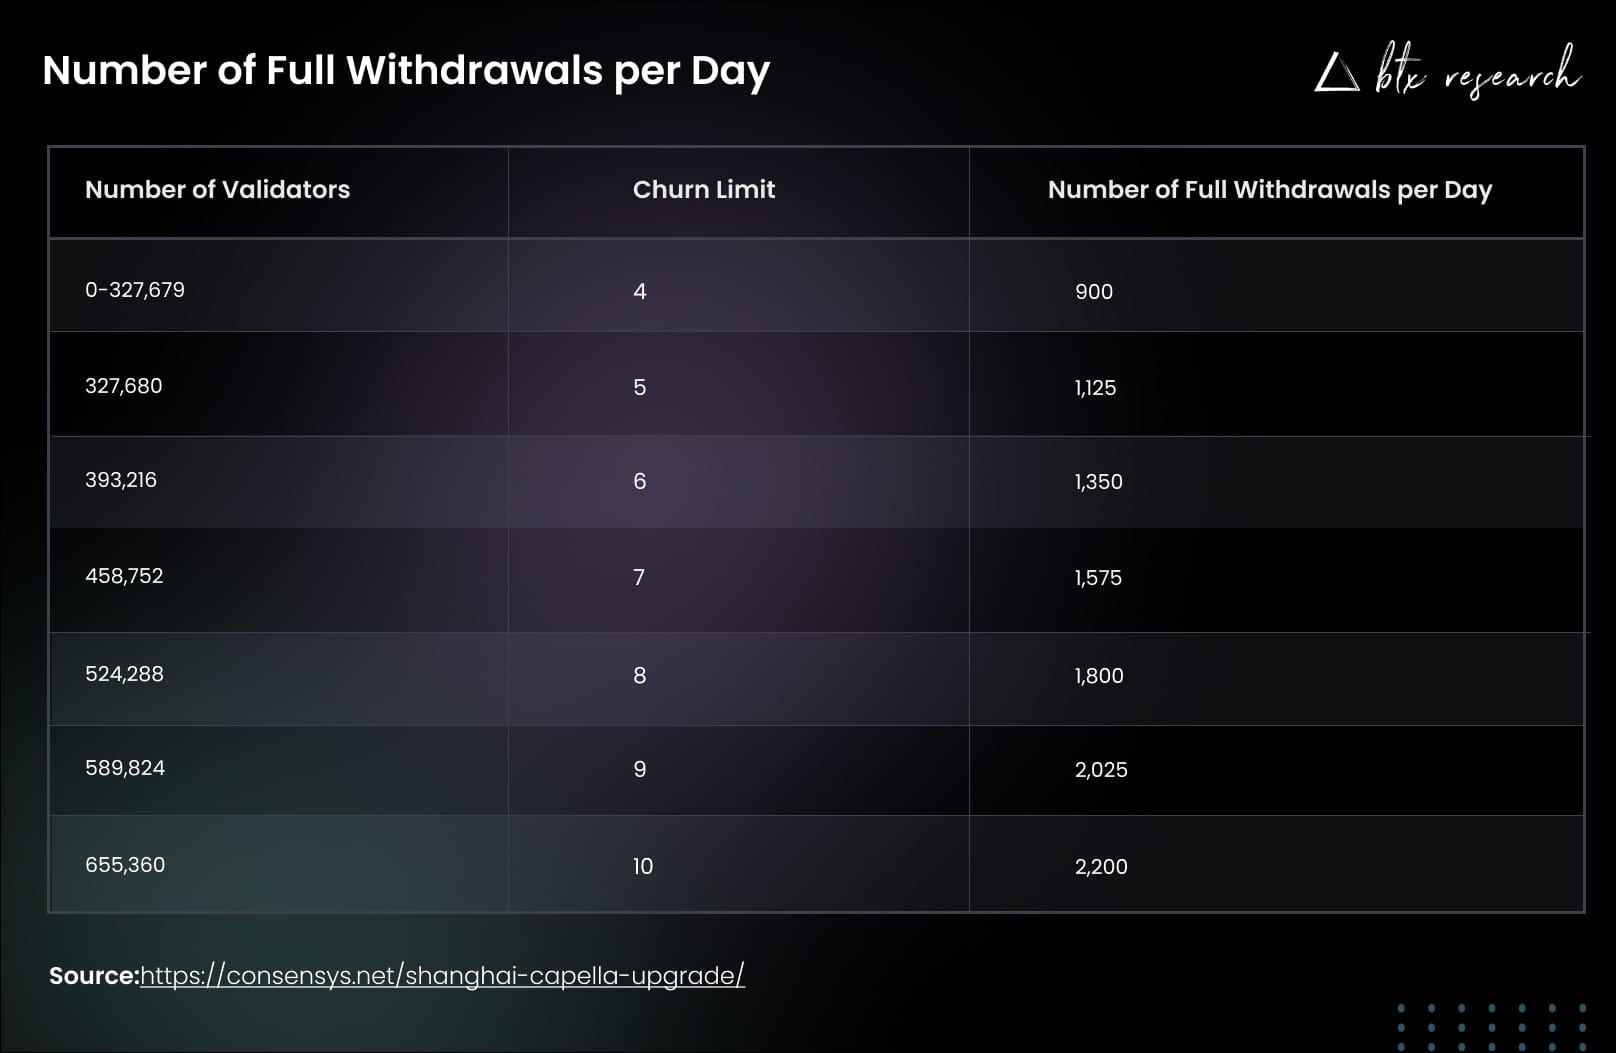Select the "Churn Limit" column header
Image resolution: width=1616 pixels, height=1053 pixels.
coord(704,189)
